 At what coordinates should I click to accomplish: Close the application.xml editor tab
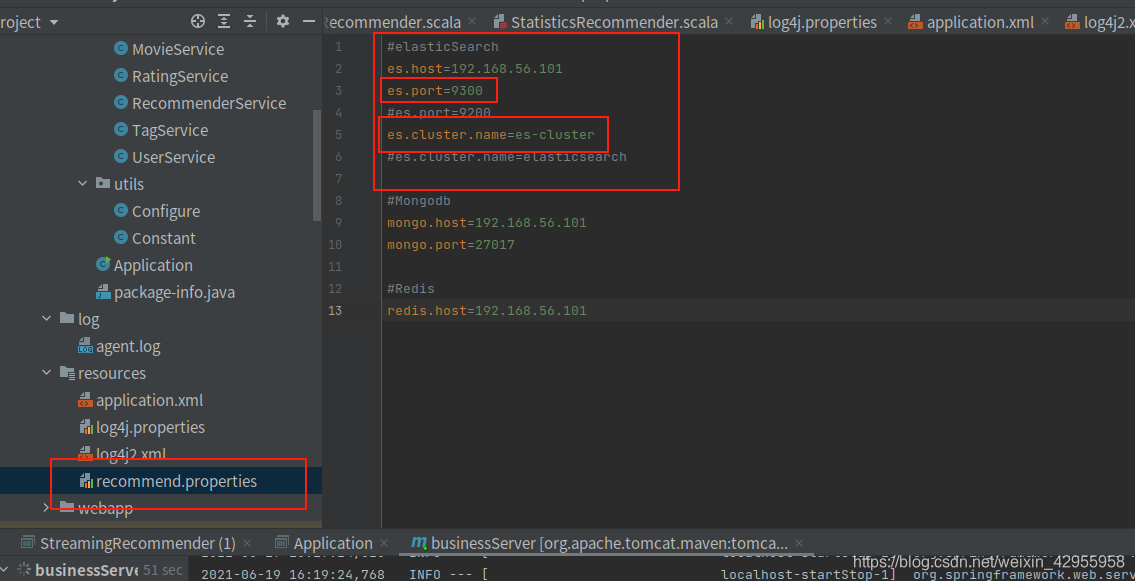[1045, 22]
